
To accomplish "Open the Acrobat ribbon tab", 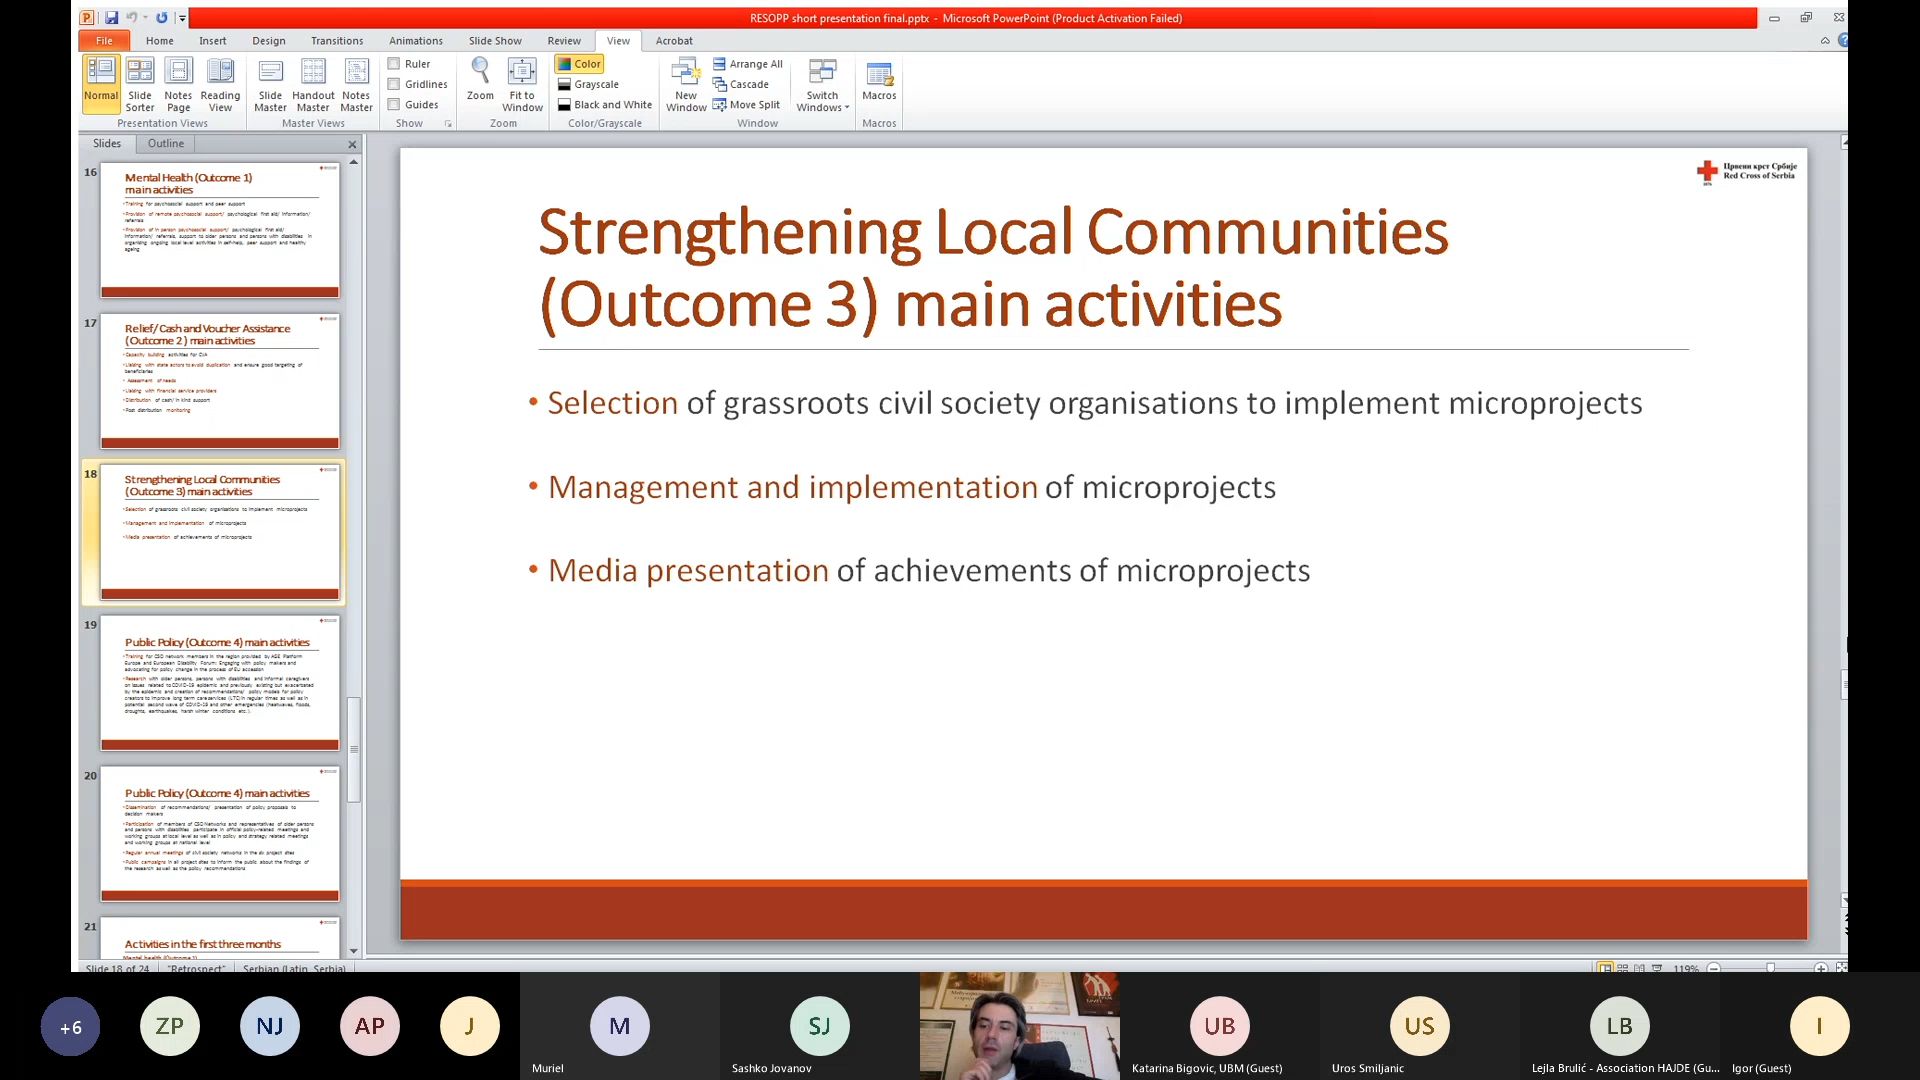I will (x=674, y=41).
